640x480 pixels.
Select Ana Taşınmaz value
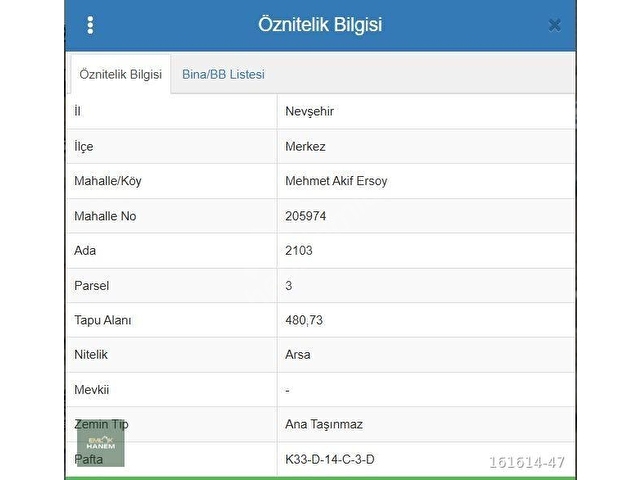click(324, 424)
